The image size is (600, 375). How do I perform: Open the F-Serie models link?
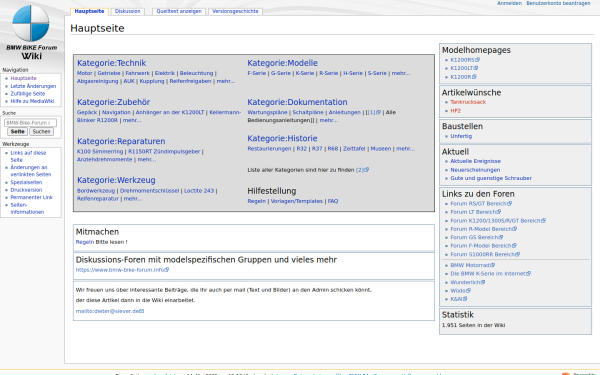(x=256, y=73)
